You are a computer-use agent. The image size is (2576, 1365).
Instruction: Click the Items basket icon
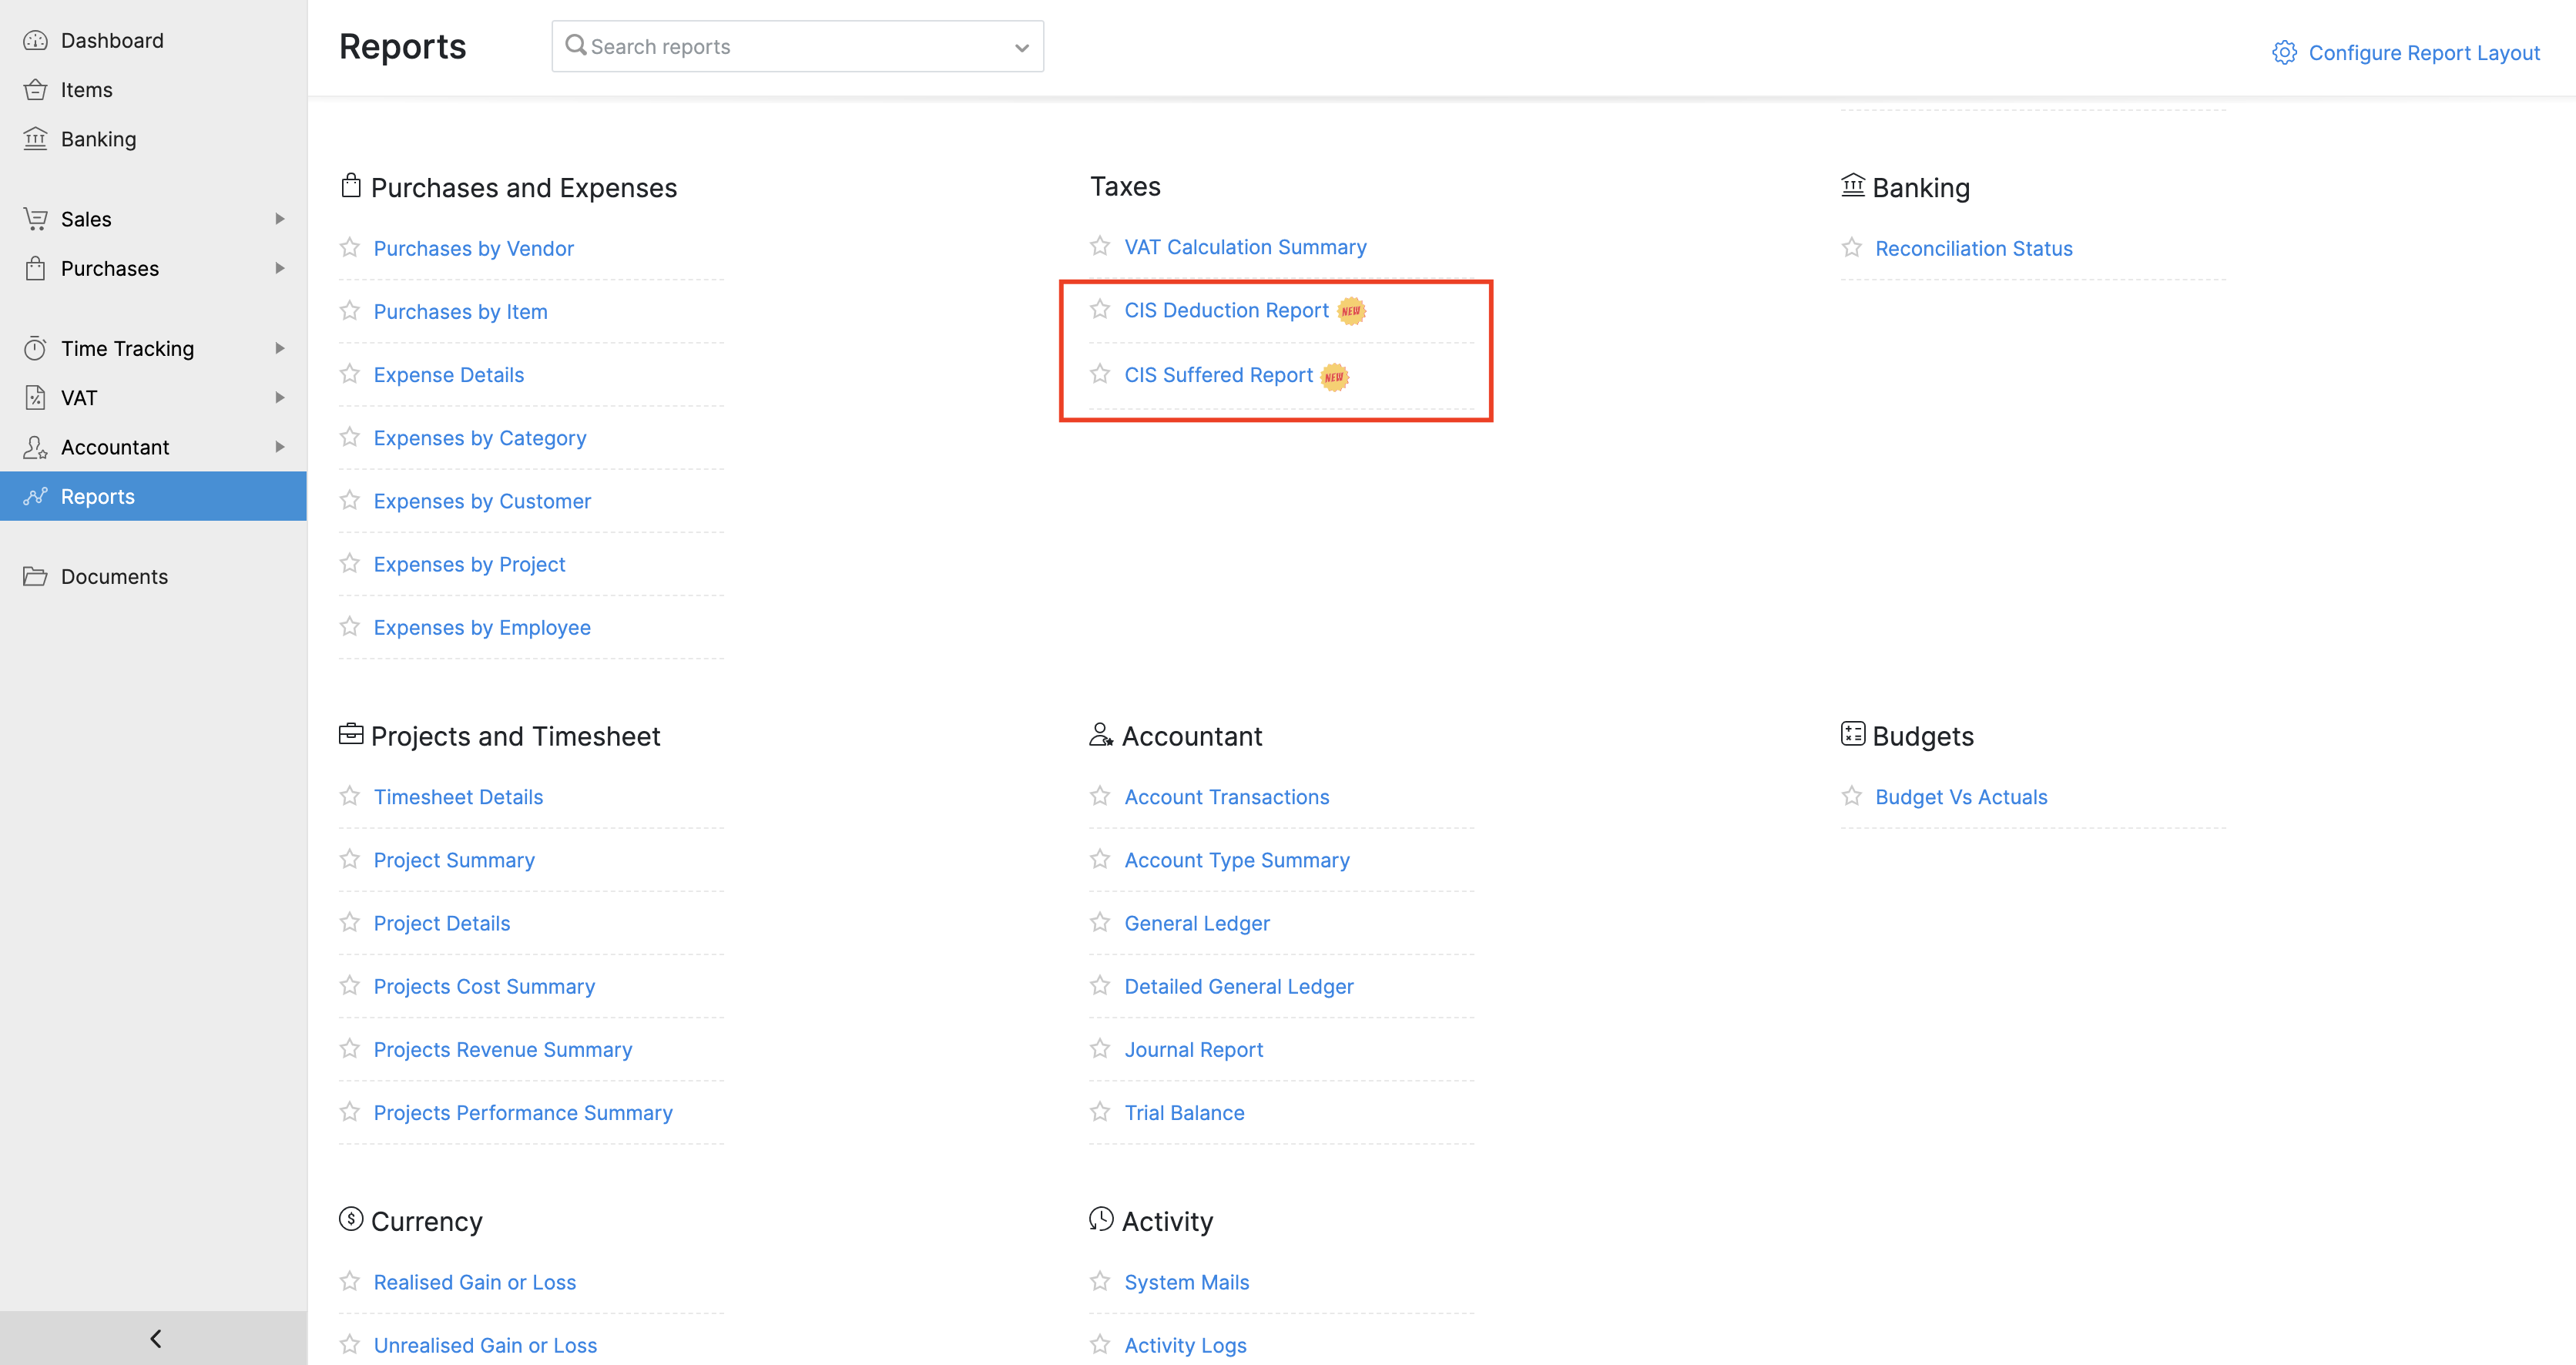35,90
